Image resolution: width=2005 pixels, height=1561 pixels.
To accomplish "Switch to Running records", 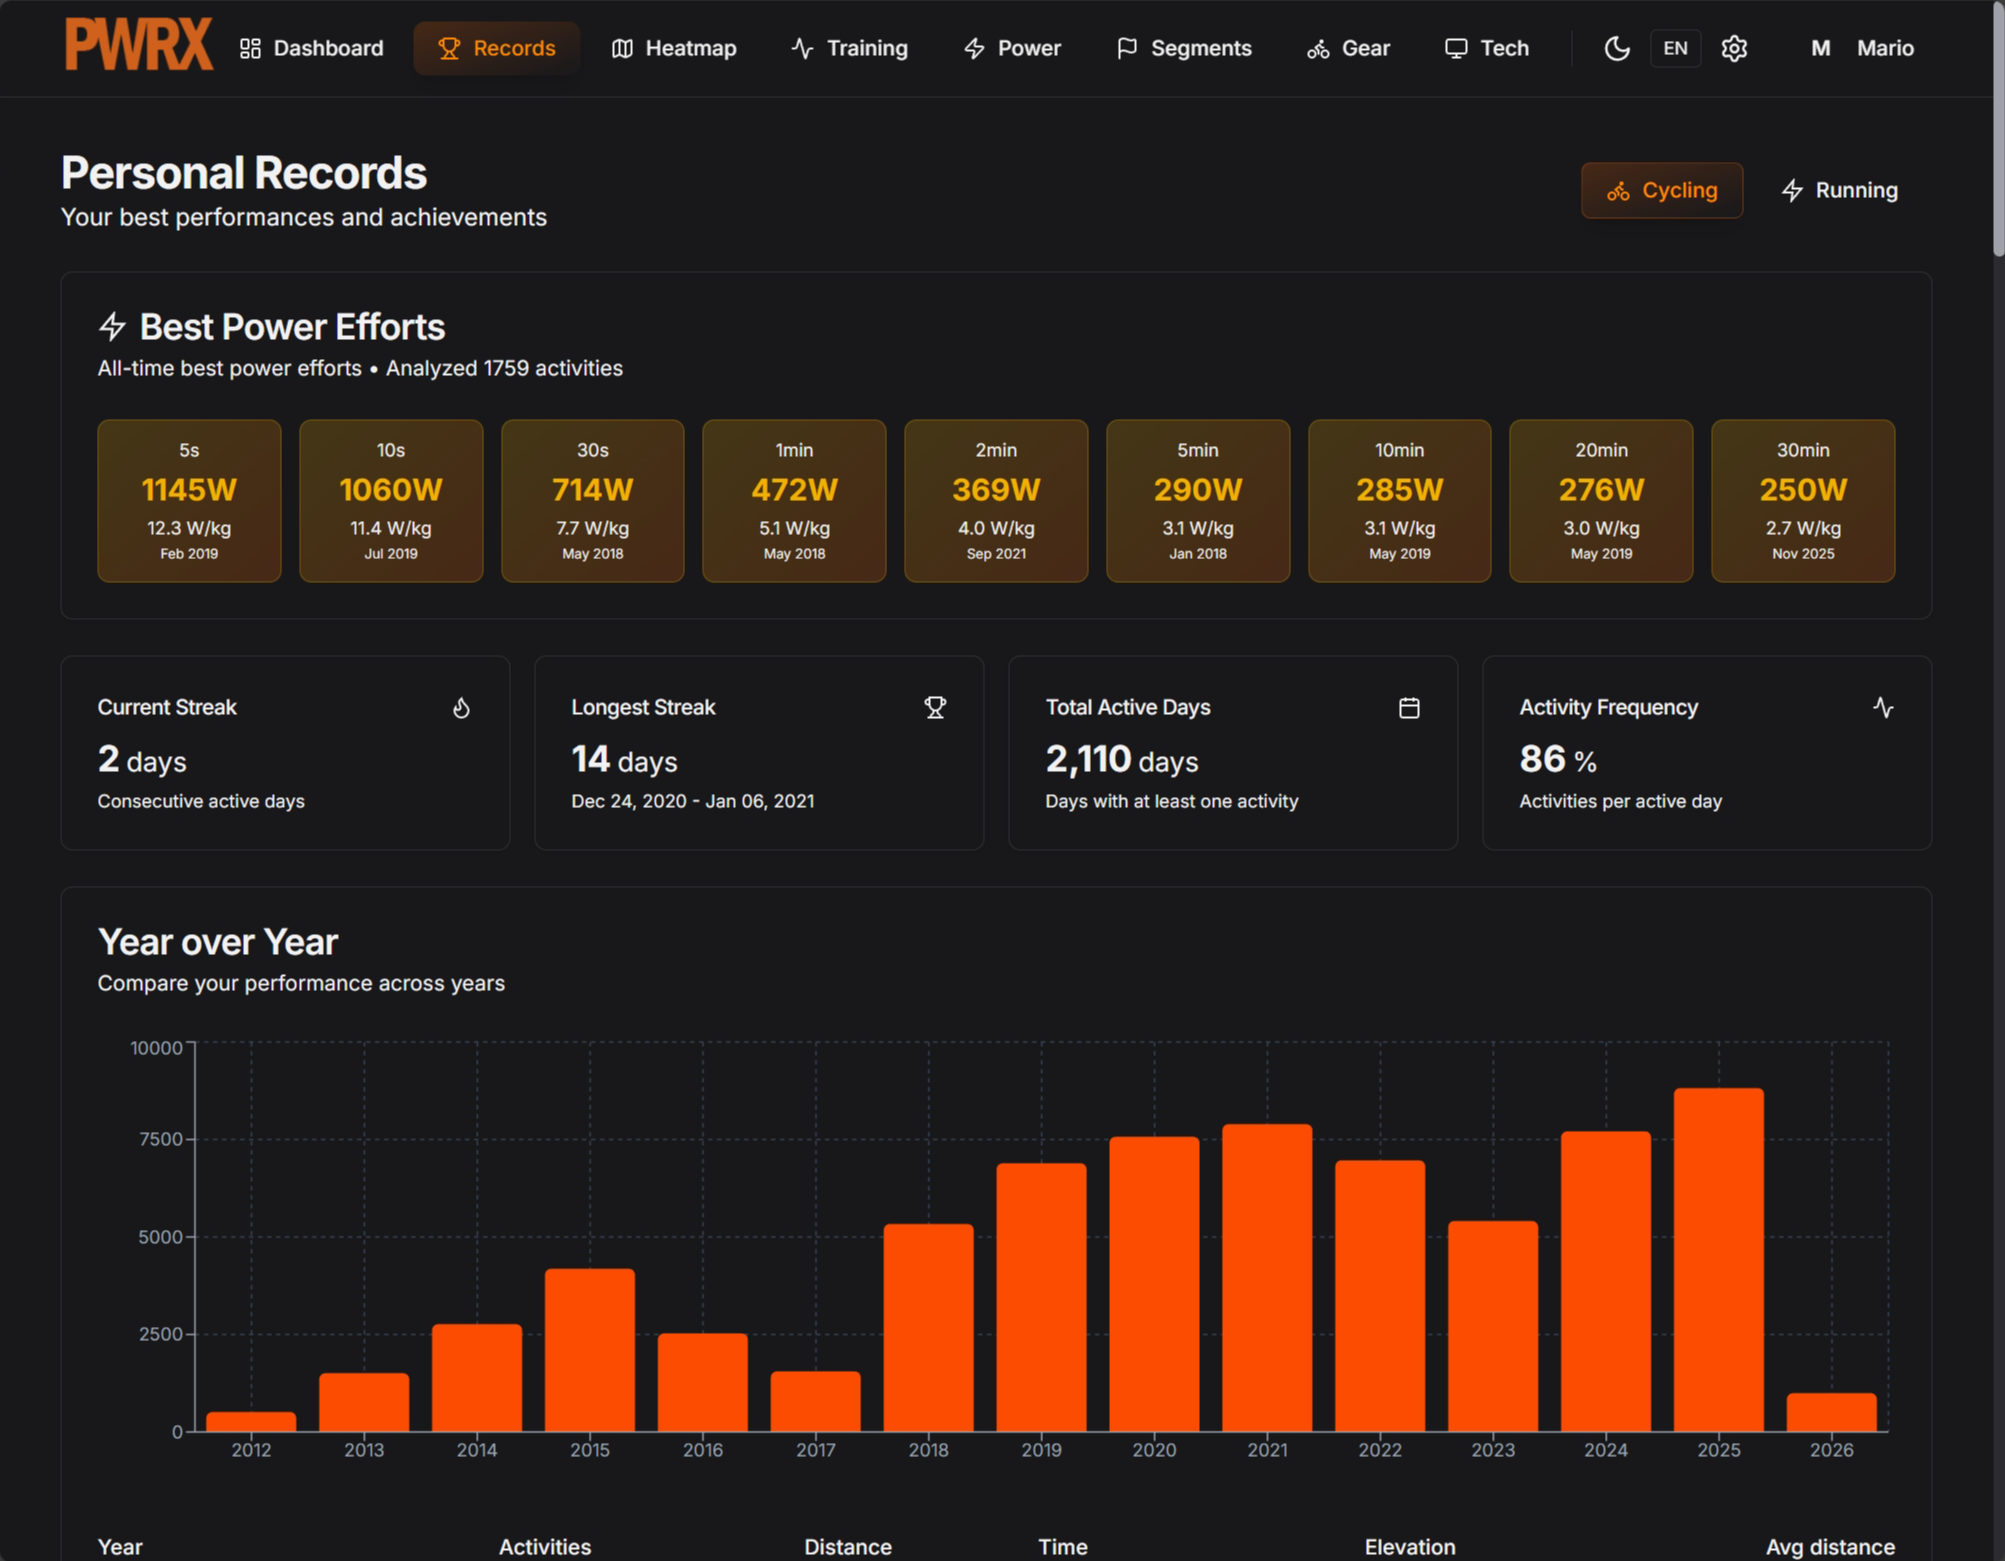I will (1839, 190).
